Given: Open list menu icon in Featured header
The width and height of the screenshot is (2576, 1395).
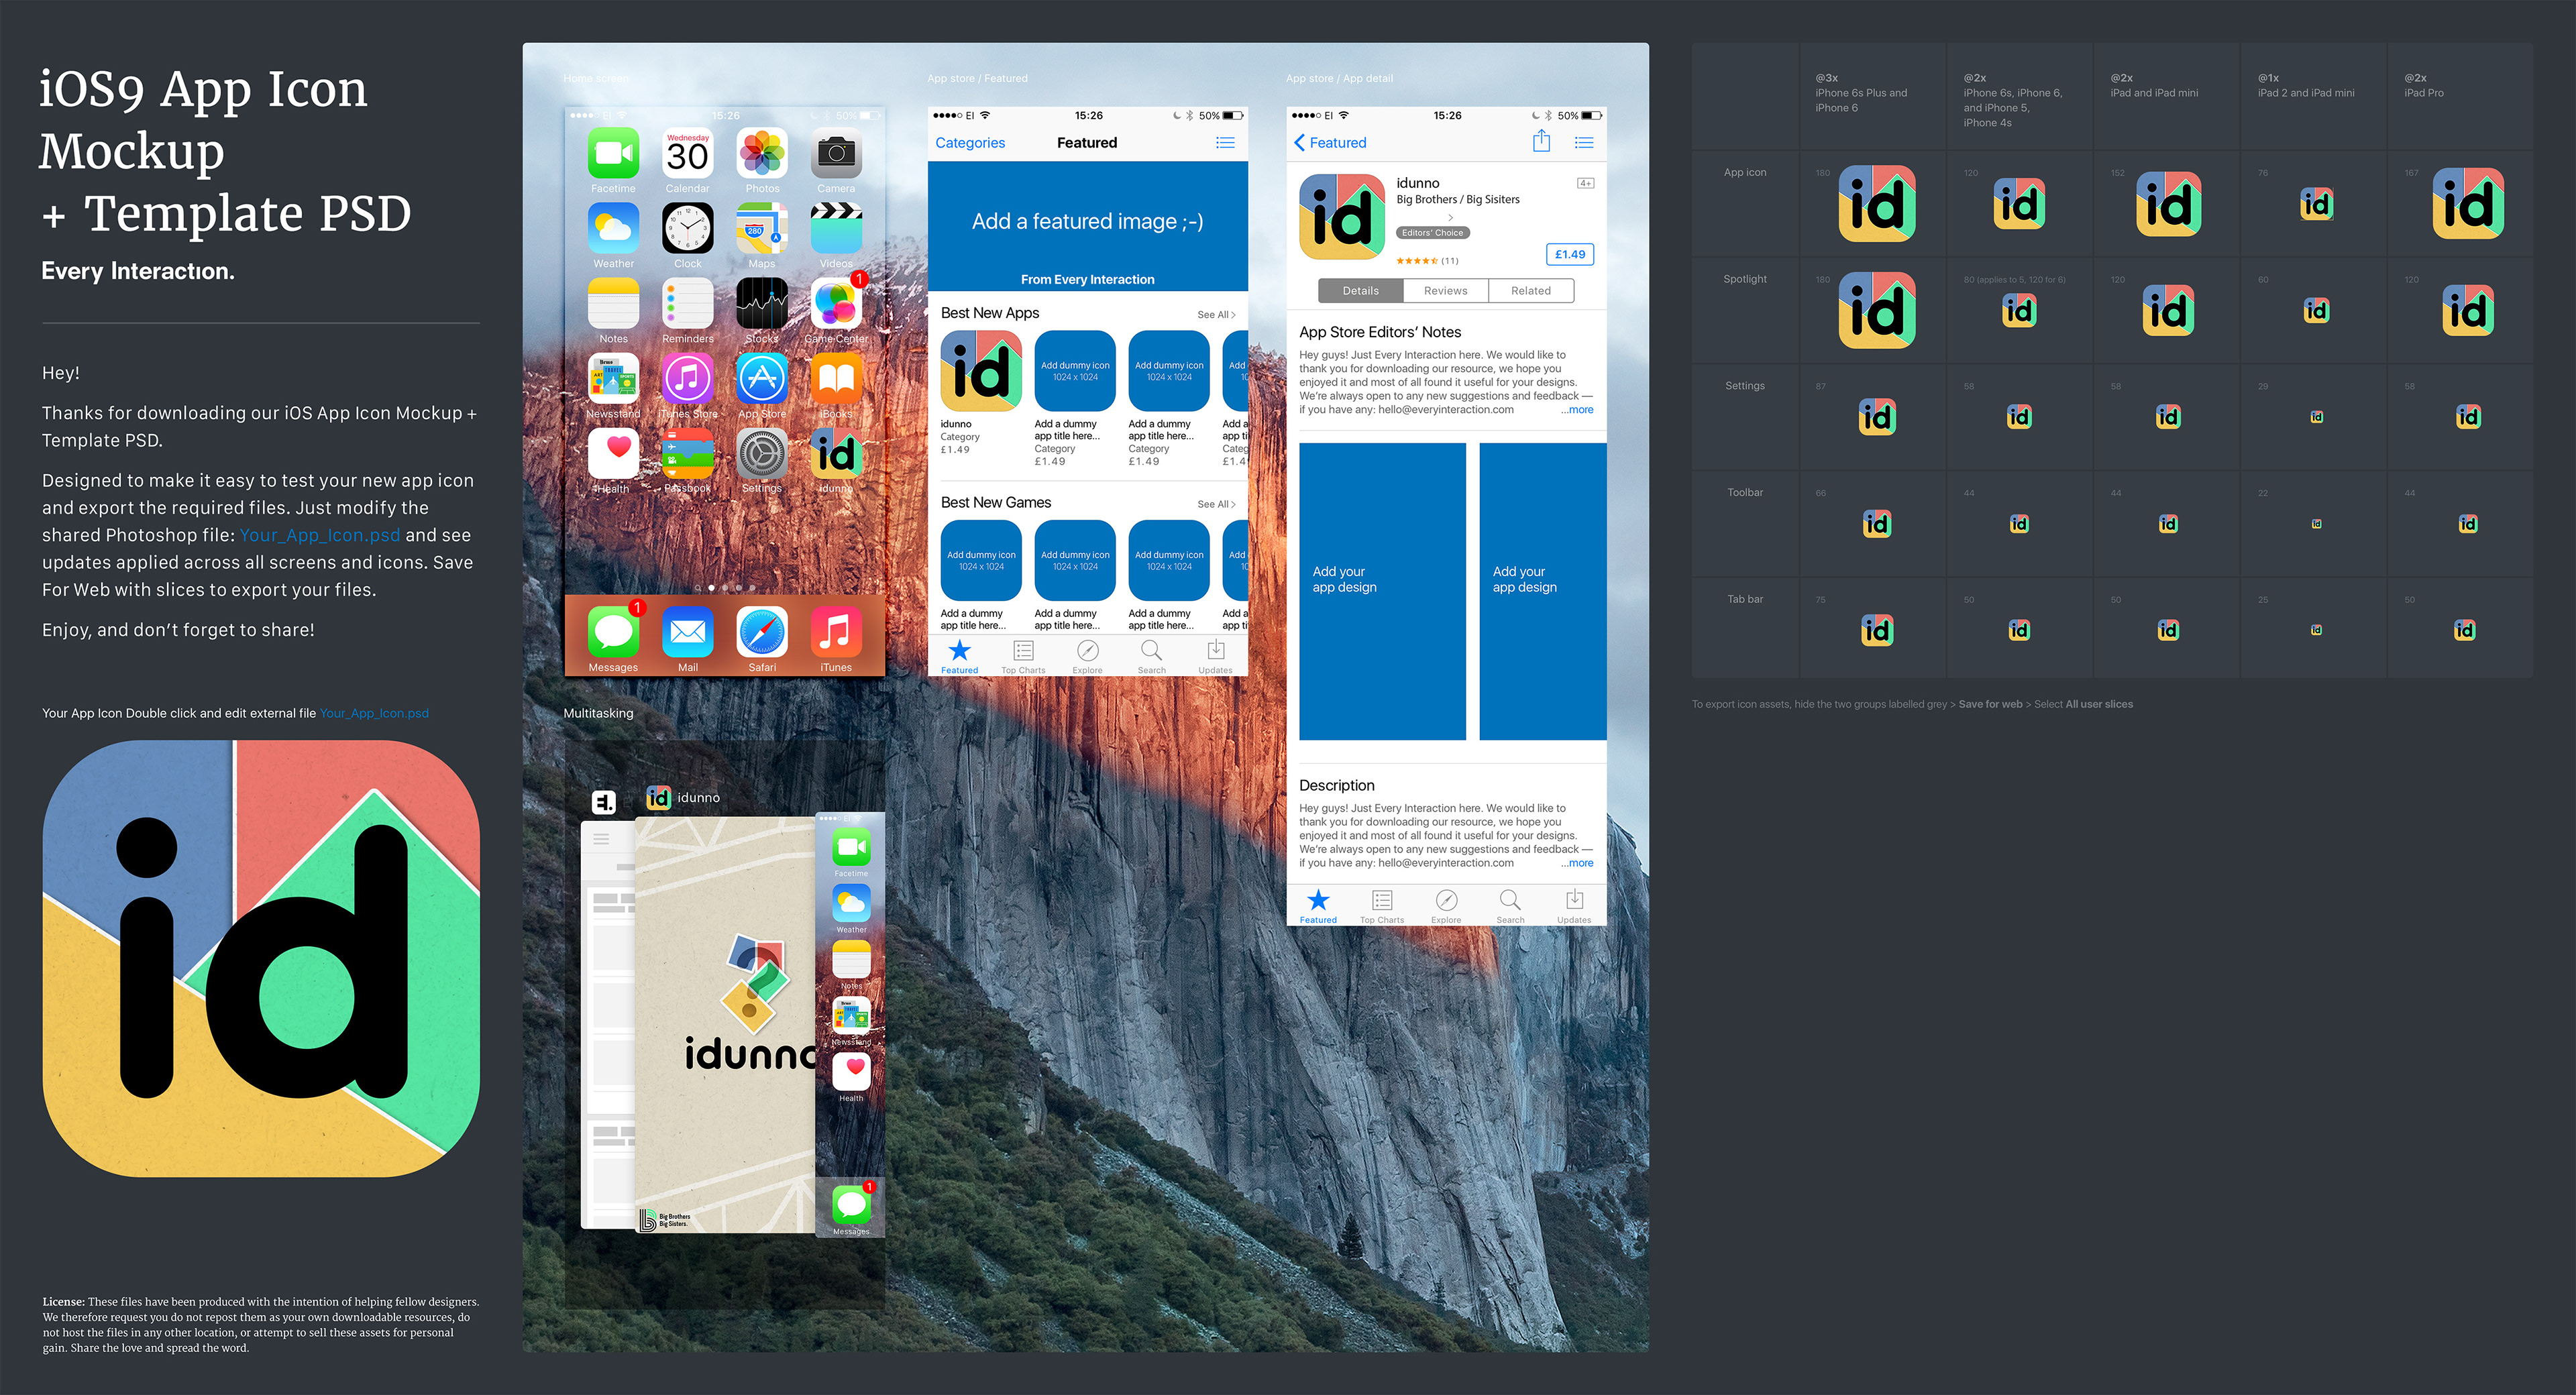Looking at the screenshot, I should pyautogui.click(x=1225, y=143).
